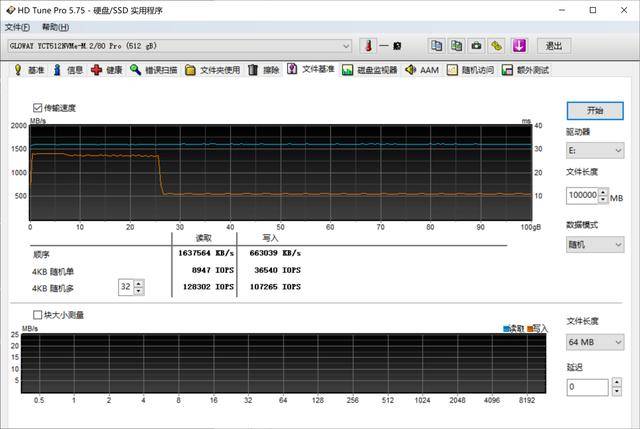Click the sequential read value 1637564 KB/s
The image size is (640, 429).
pyautogui.click(x=206, y=253)
